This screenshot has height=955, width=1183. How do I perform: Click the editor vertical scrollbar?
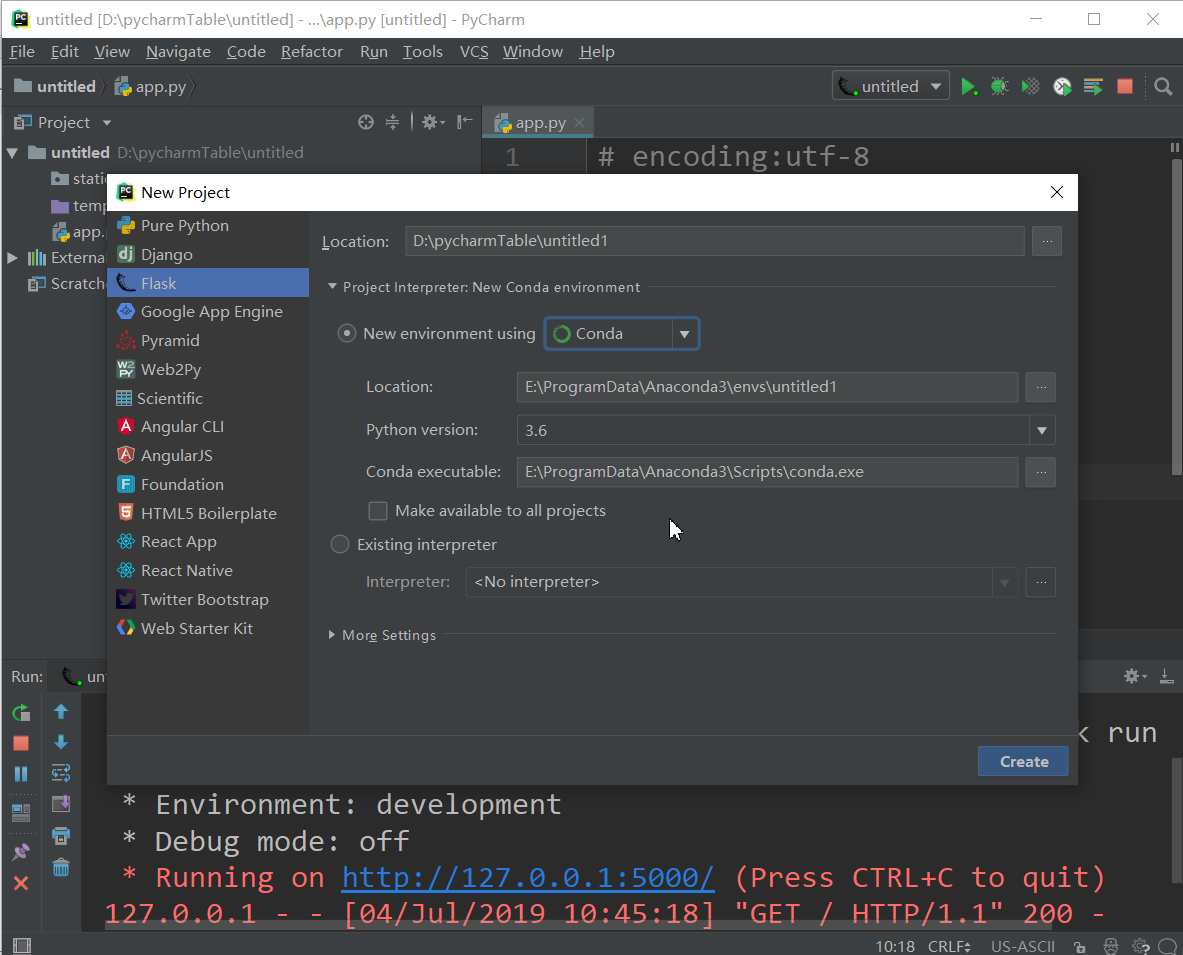pos(1175,317)
